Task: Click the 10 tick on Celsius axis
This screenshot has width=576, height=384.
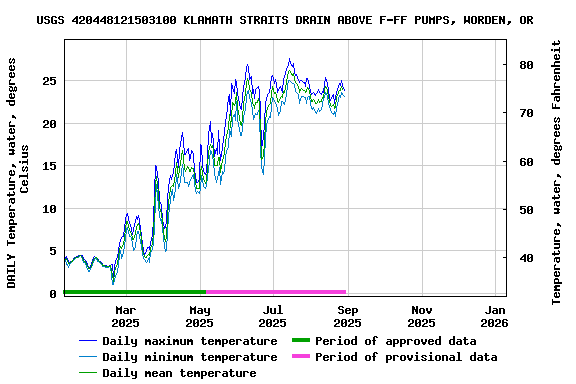Action: pyautogui.click(x=50, y=209)
